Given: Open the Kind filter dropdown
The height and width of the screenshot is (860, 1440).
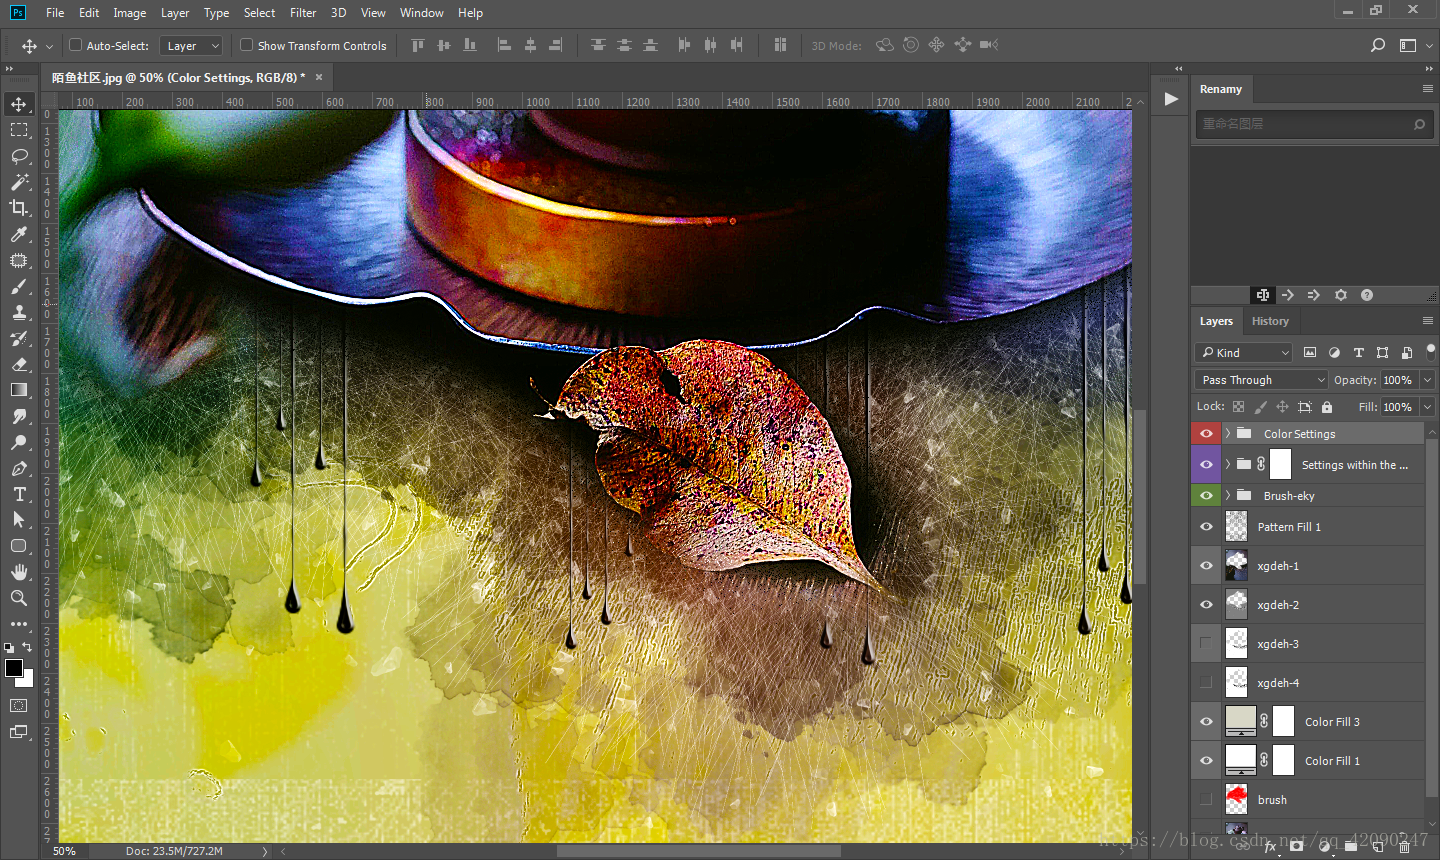Looking at the screenshot, I should (1244, 352).
